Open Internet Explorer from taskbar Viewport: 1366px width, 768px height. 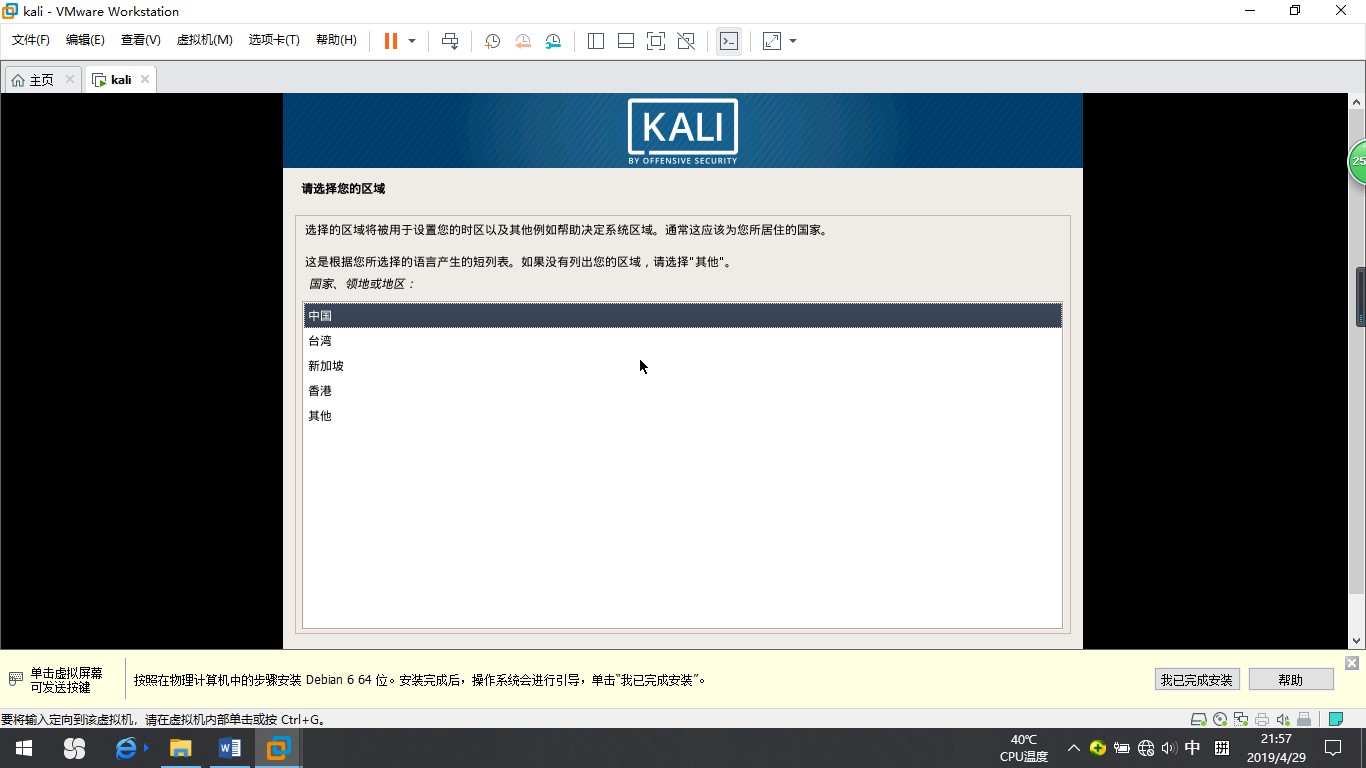coord(127,748)
